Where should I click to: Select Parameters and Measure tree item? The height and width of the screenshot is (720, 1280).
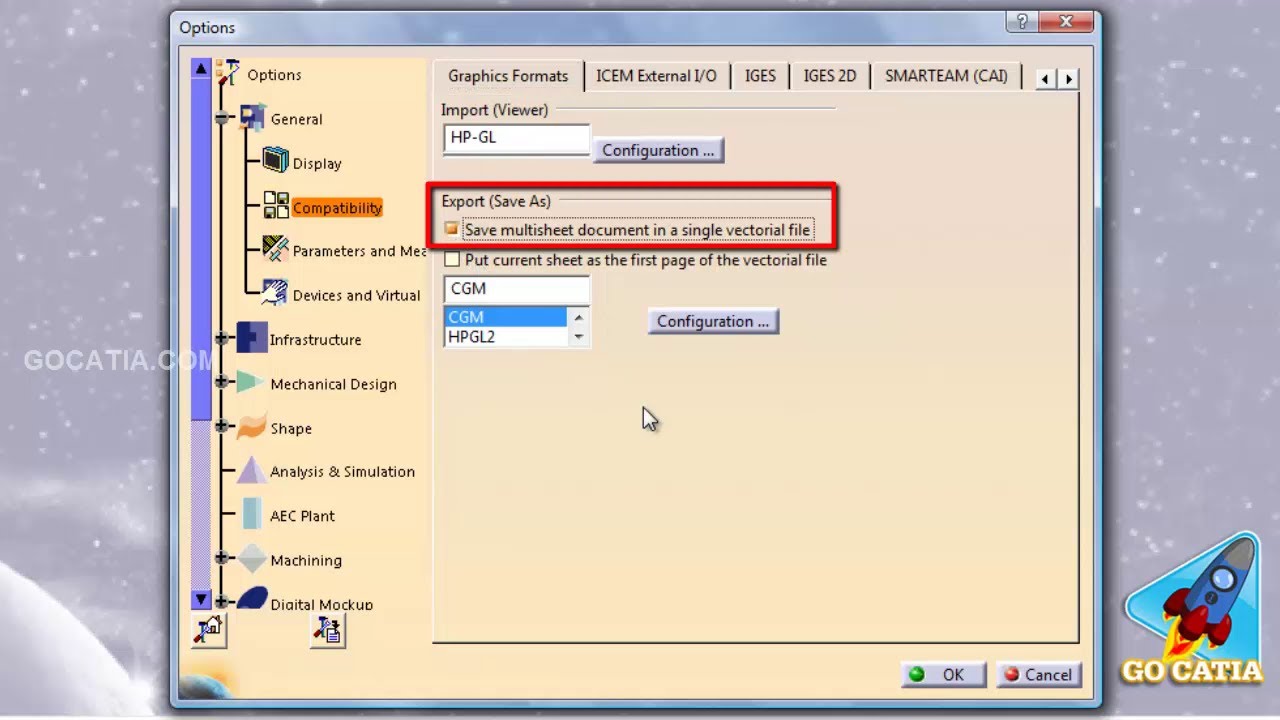point(359,251)
